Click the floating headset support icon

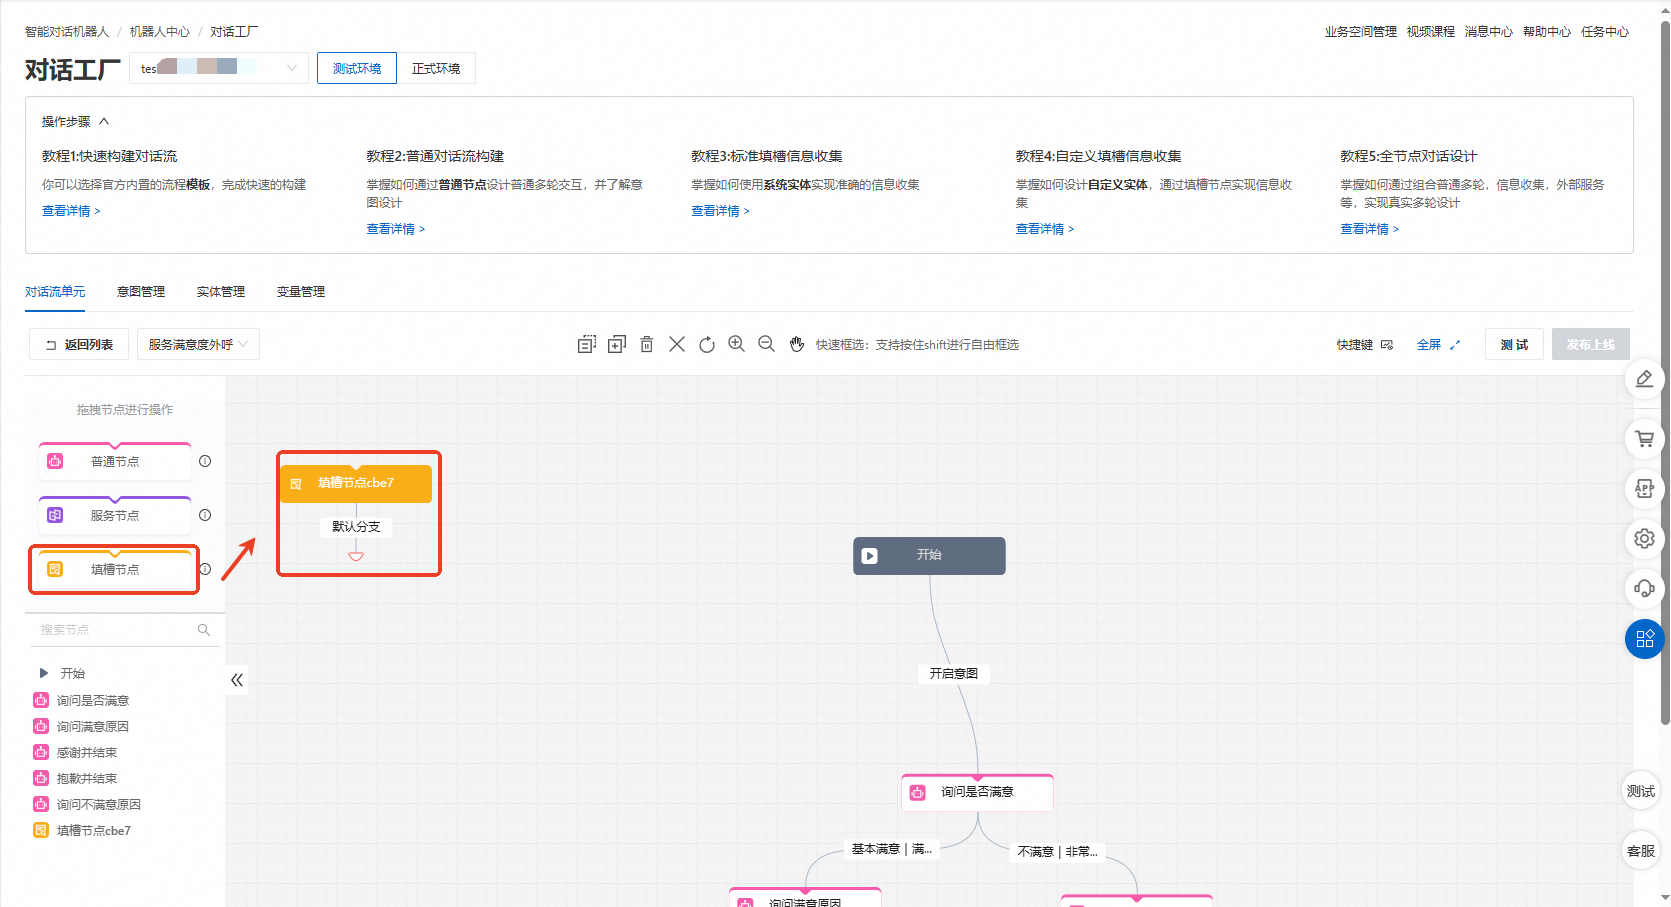tap(1644, 589)
